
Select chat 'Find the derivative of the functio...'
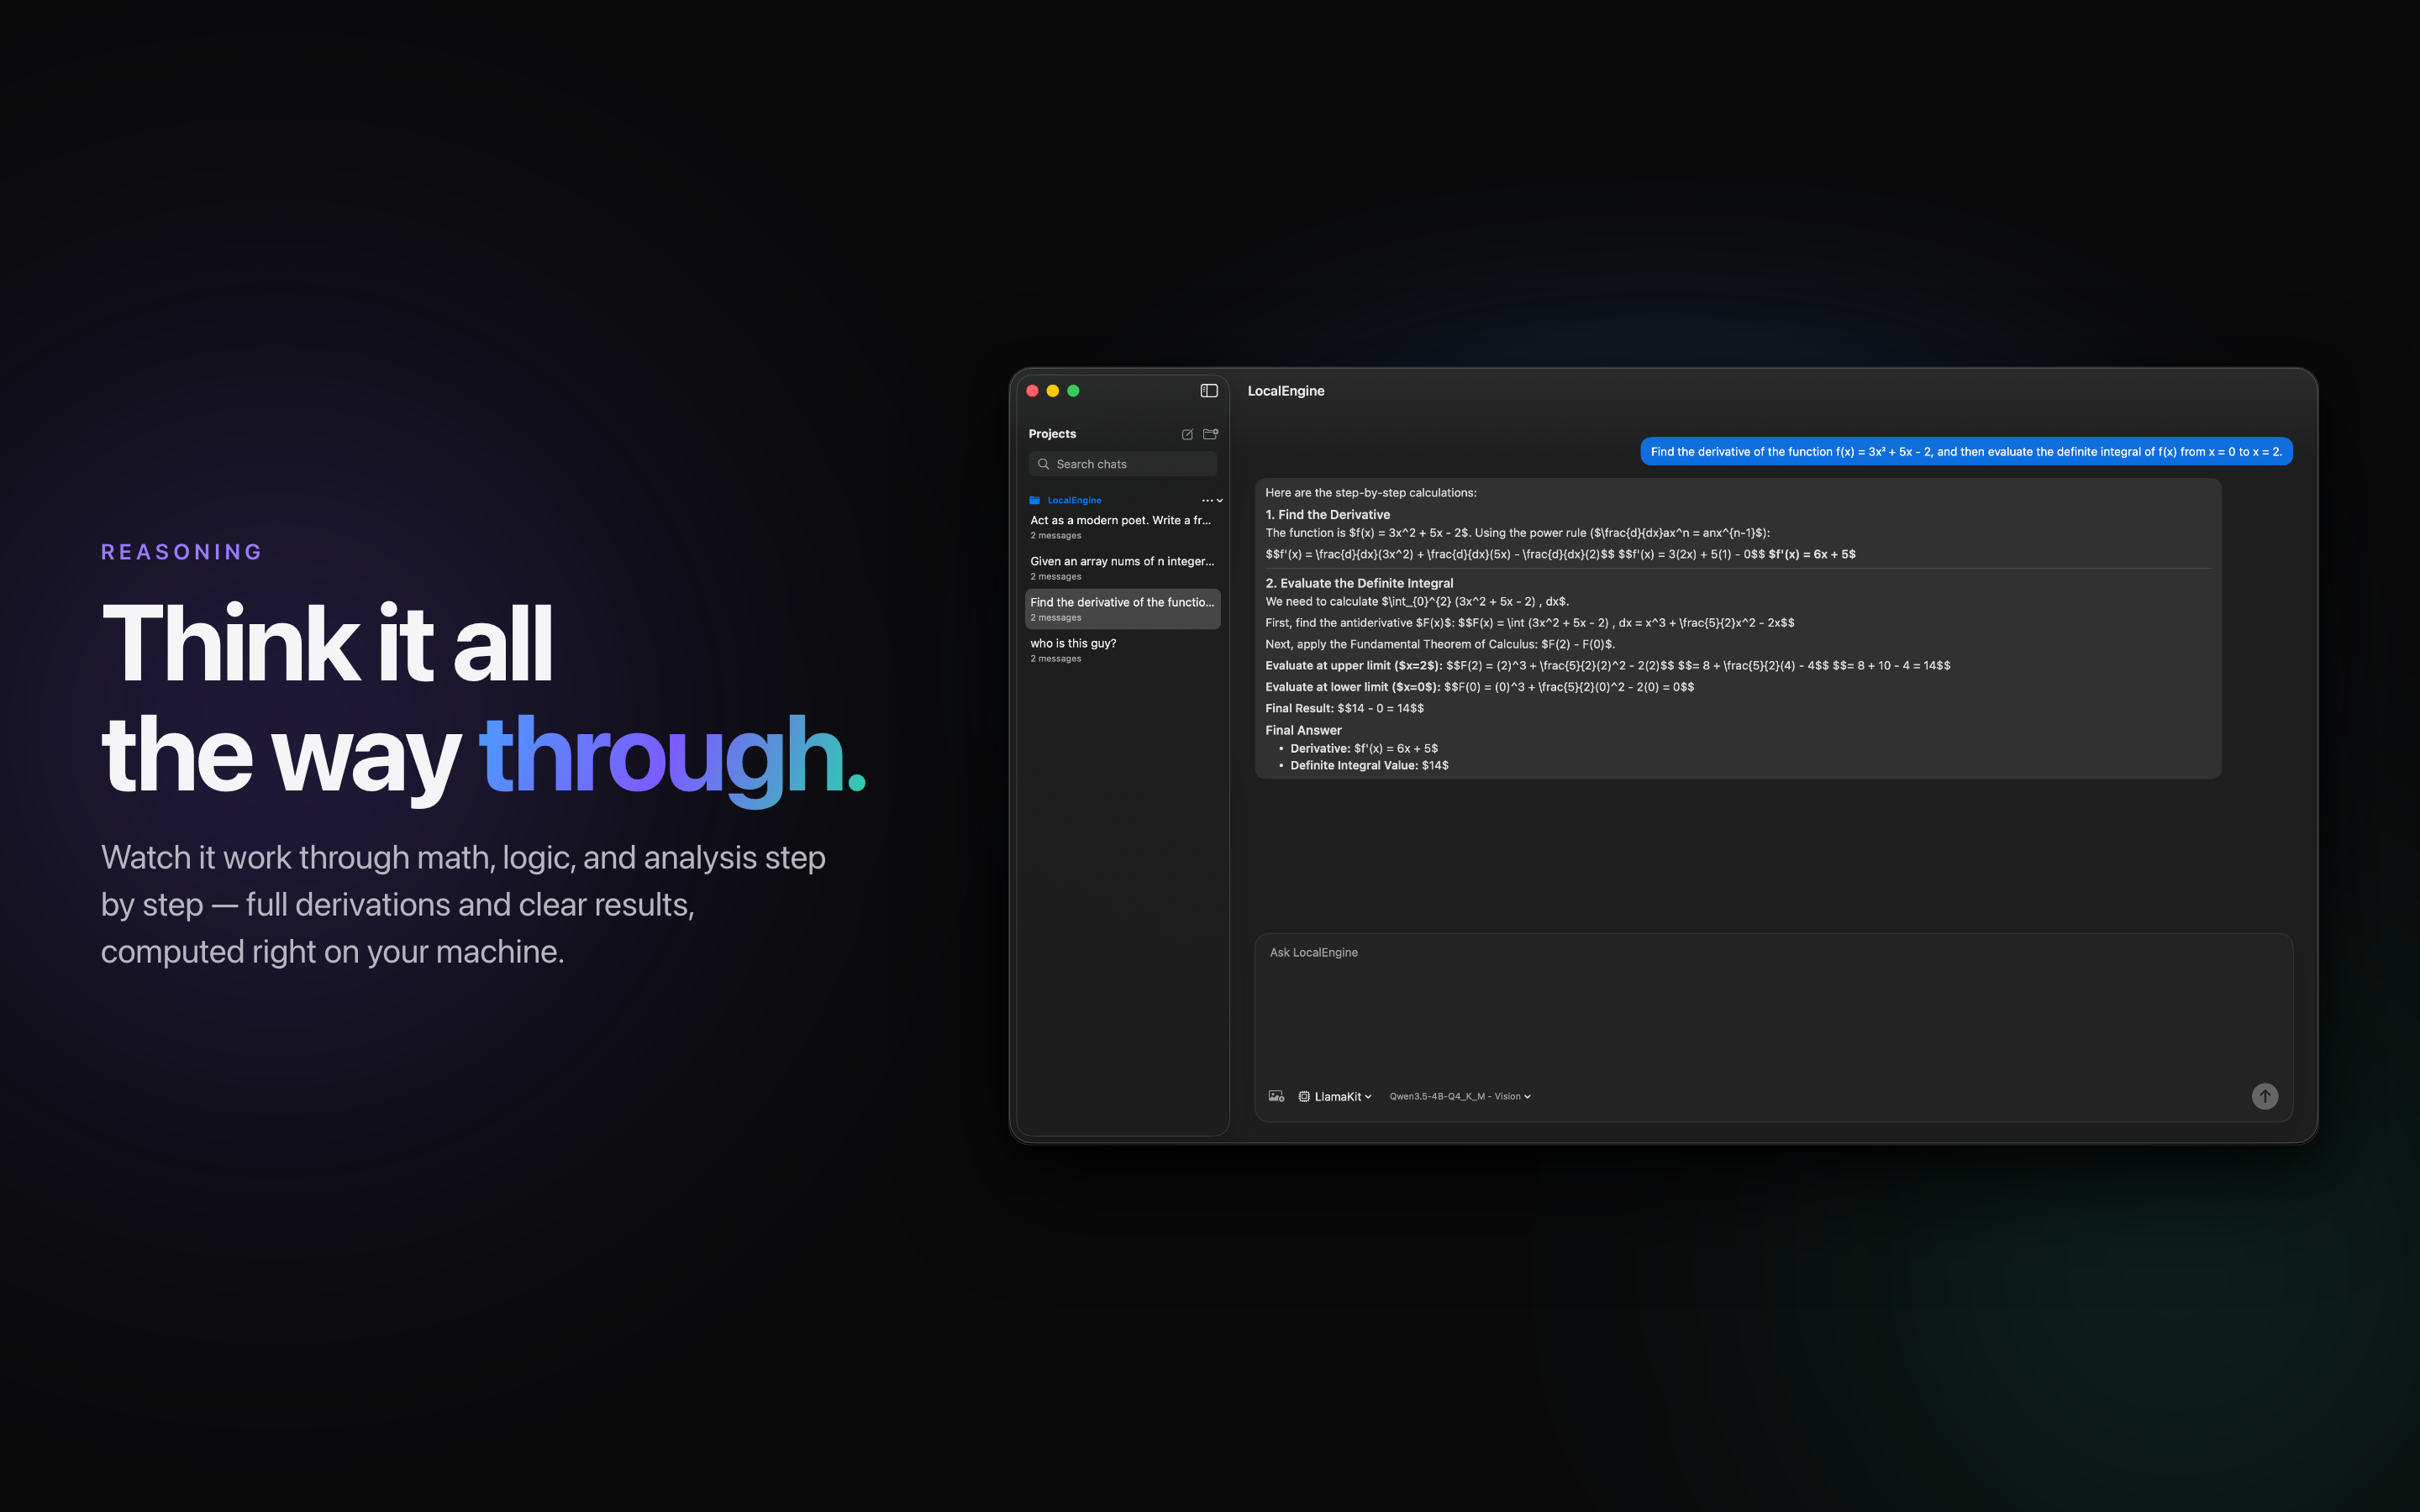pyautogui.click(x=1122, y=609)
